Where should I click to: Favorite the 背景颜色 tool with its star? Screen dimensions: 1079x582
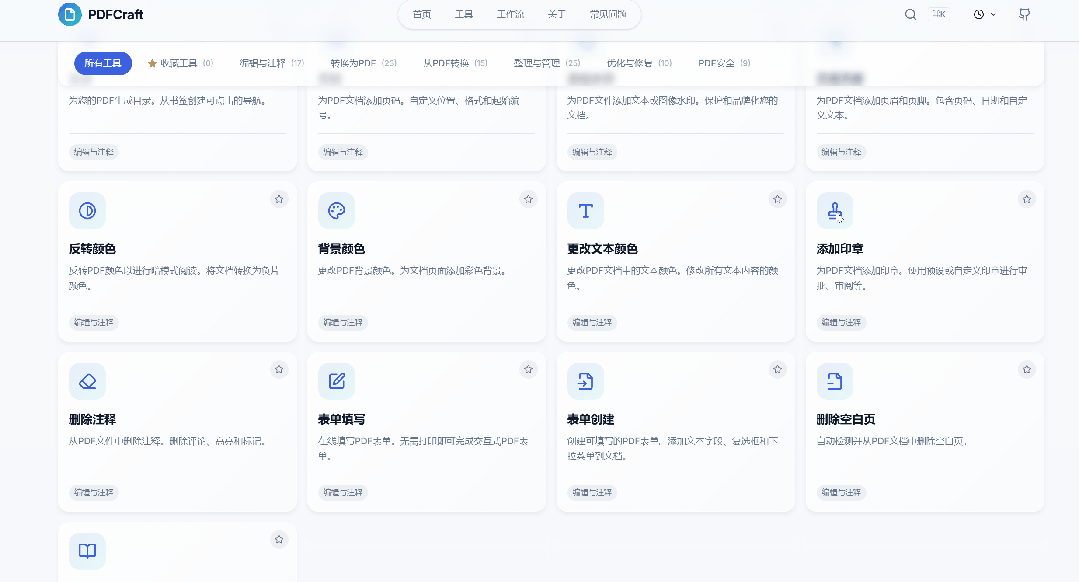point(528,200)
